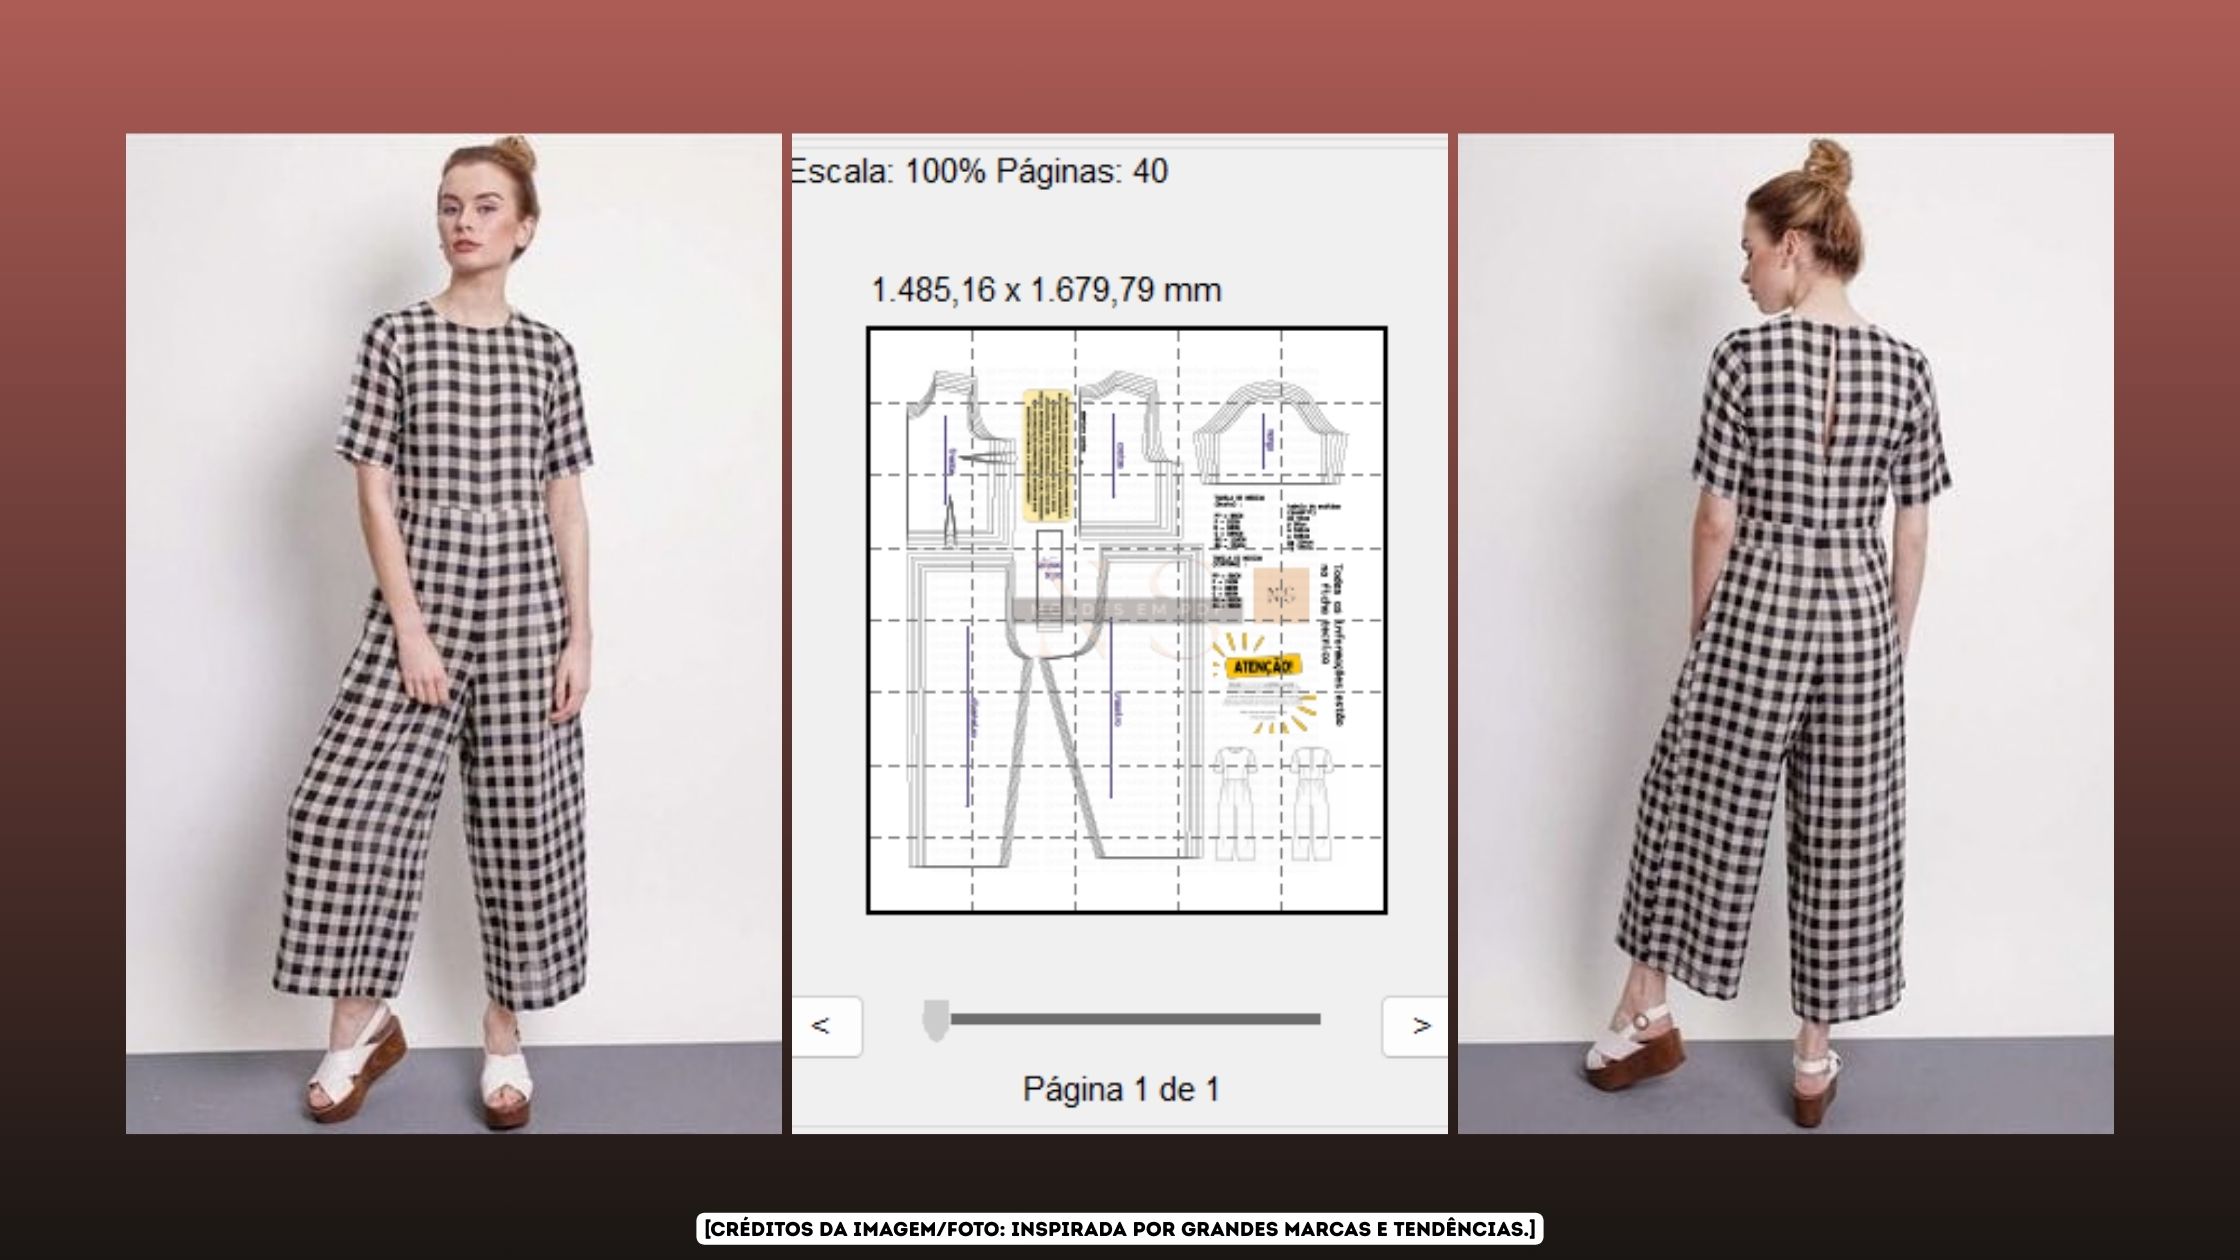Screen dimensions: 2240x1260
Task: Click the yellow instructions note box
Action: [x=1048, y=455]
